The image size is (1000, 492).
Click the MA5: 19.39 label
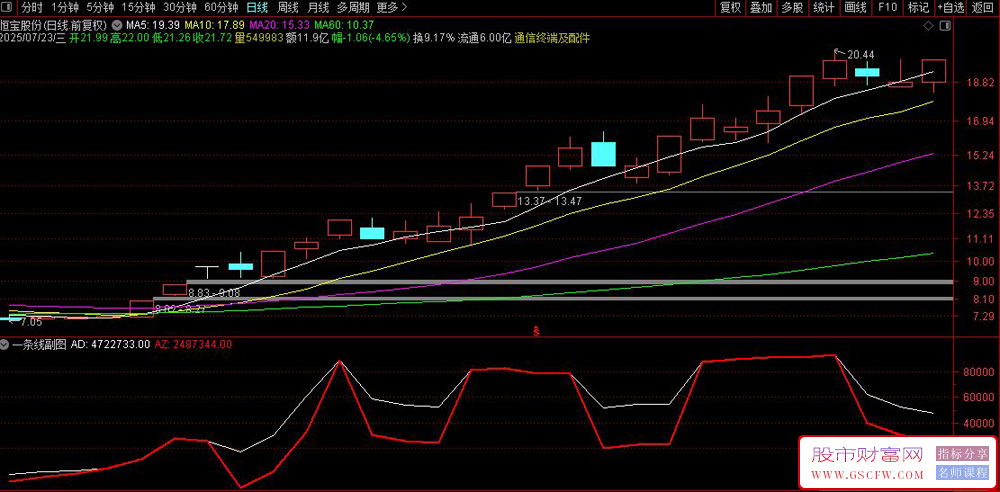[152, 25]
